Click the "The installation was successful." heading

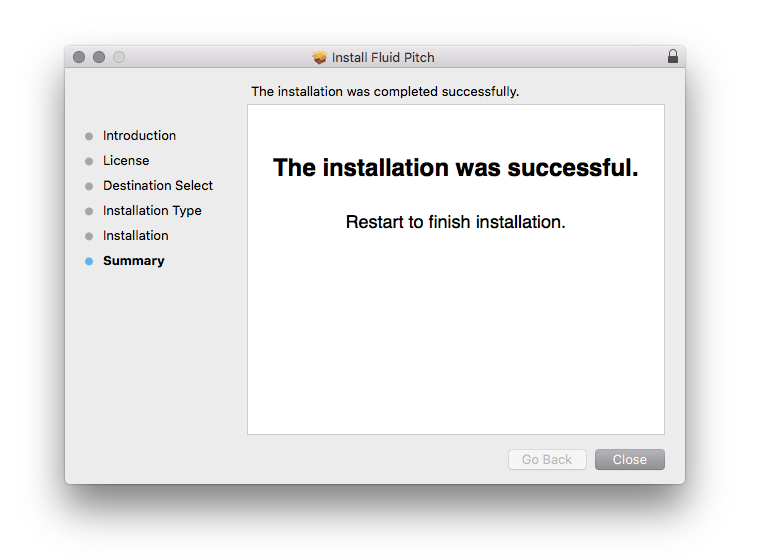(456, 168)
